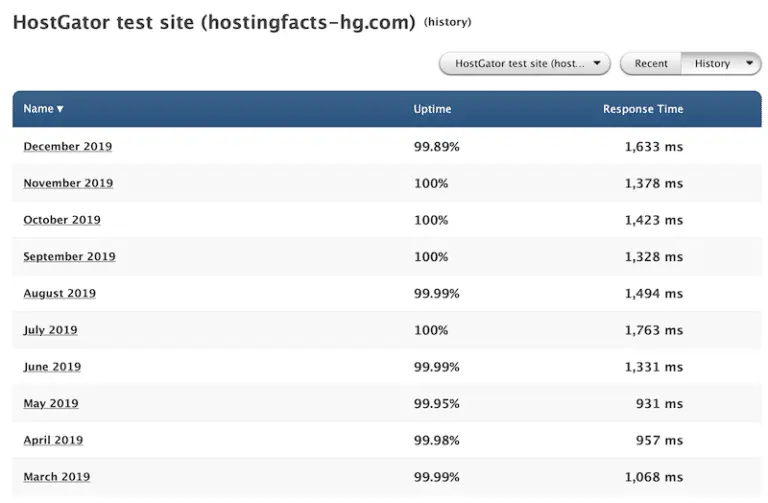The height and width of the screenshot is (503, 768).
Task: Switch to the Recent view
Action: click(651, 64)
